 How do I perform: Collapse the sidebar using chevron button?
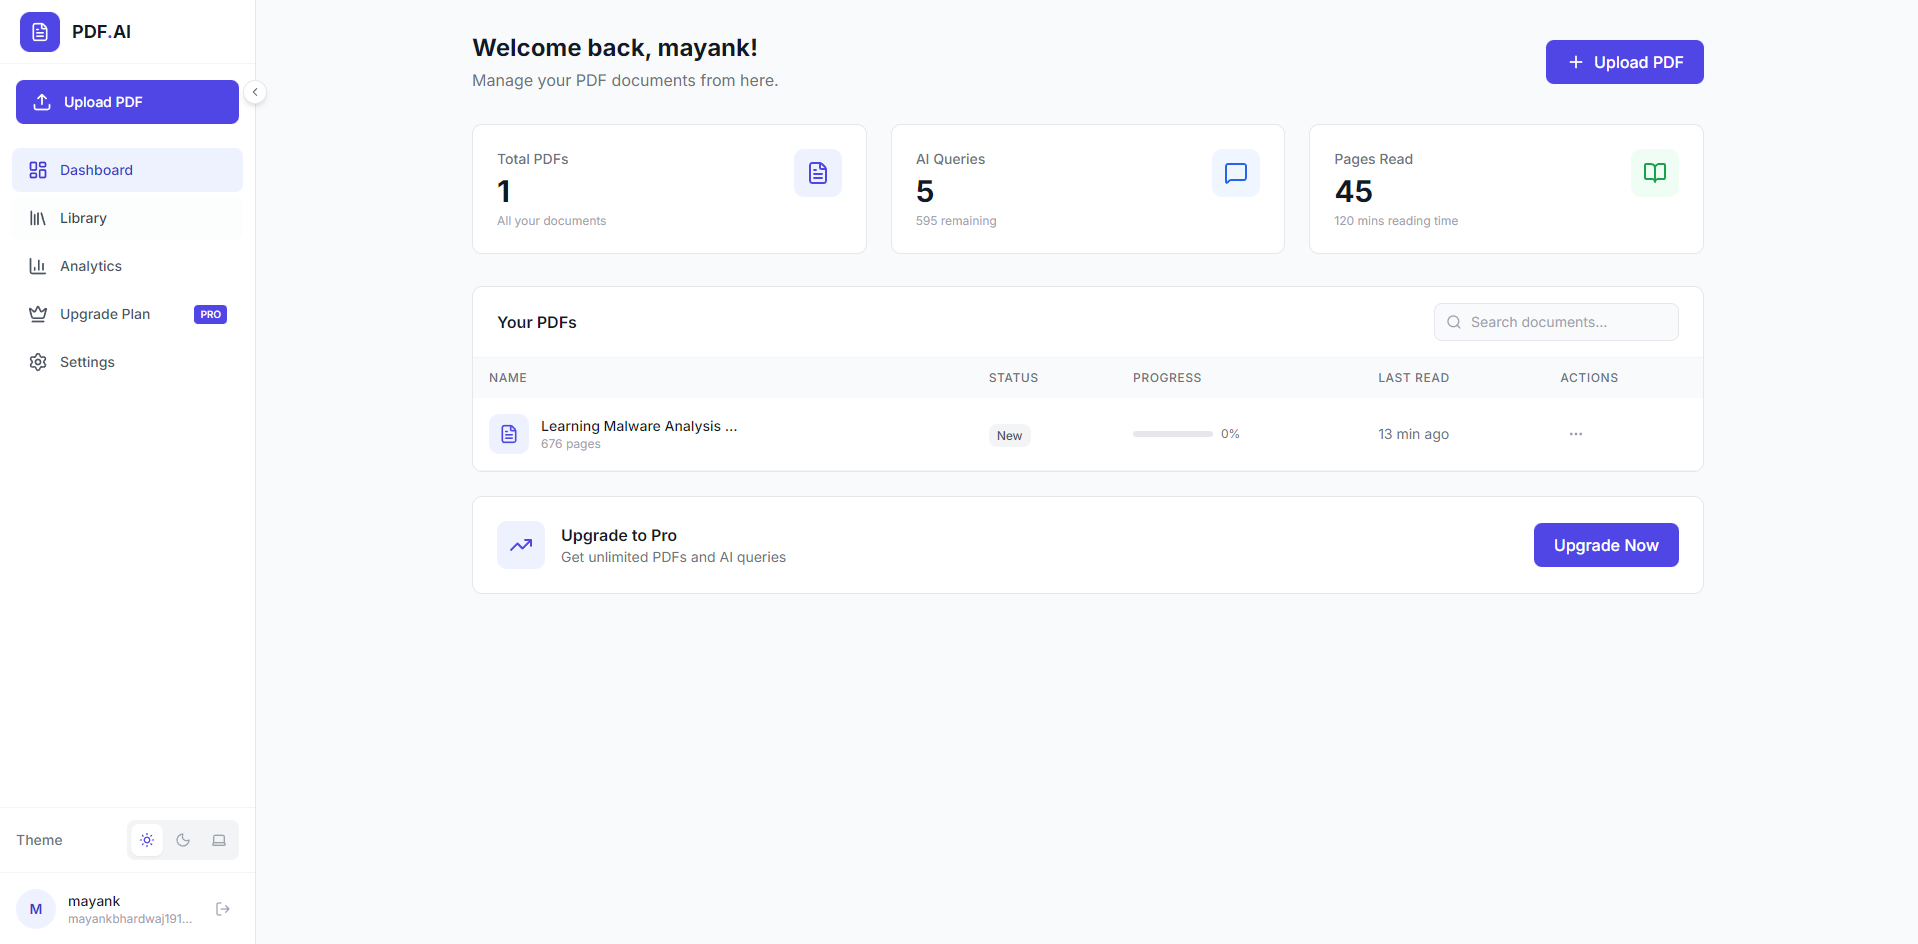pyautogui.click(x=255, y=92)
